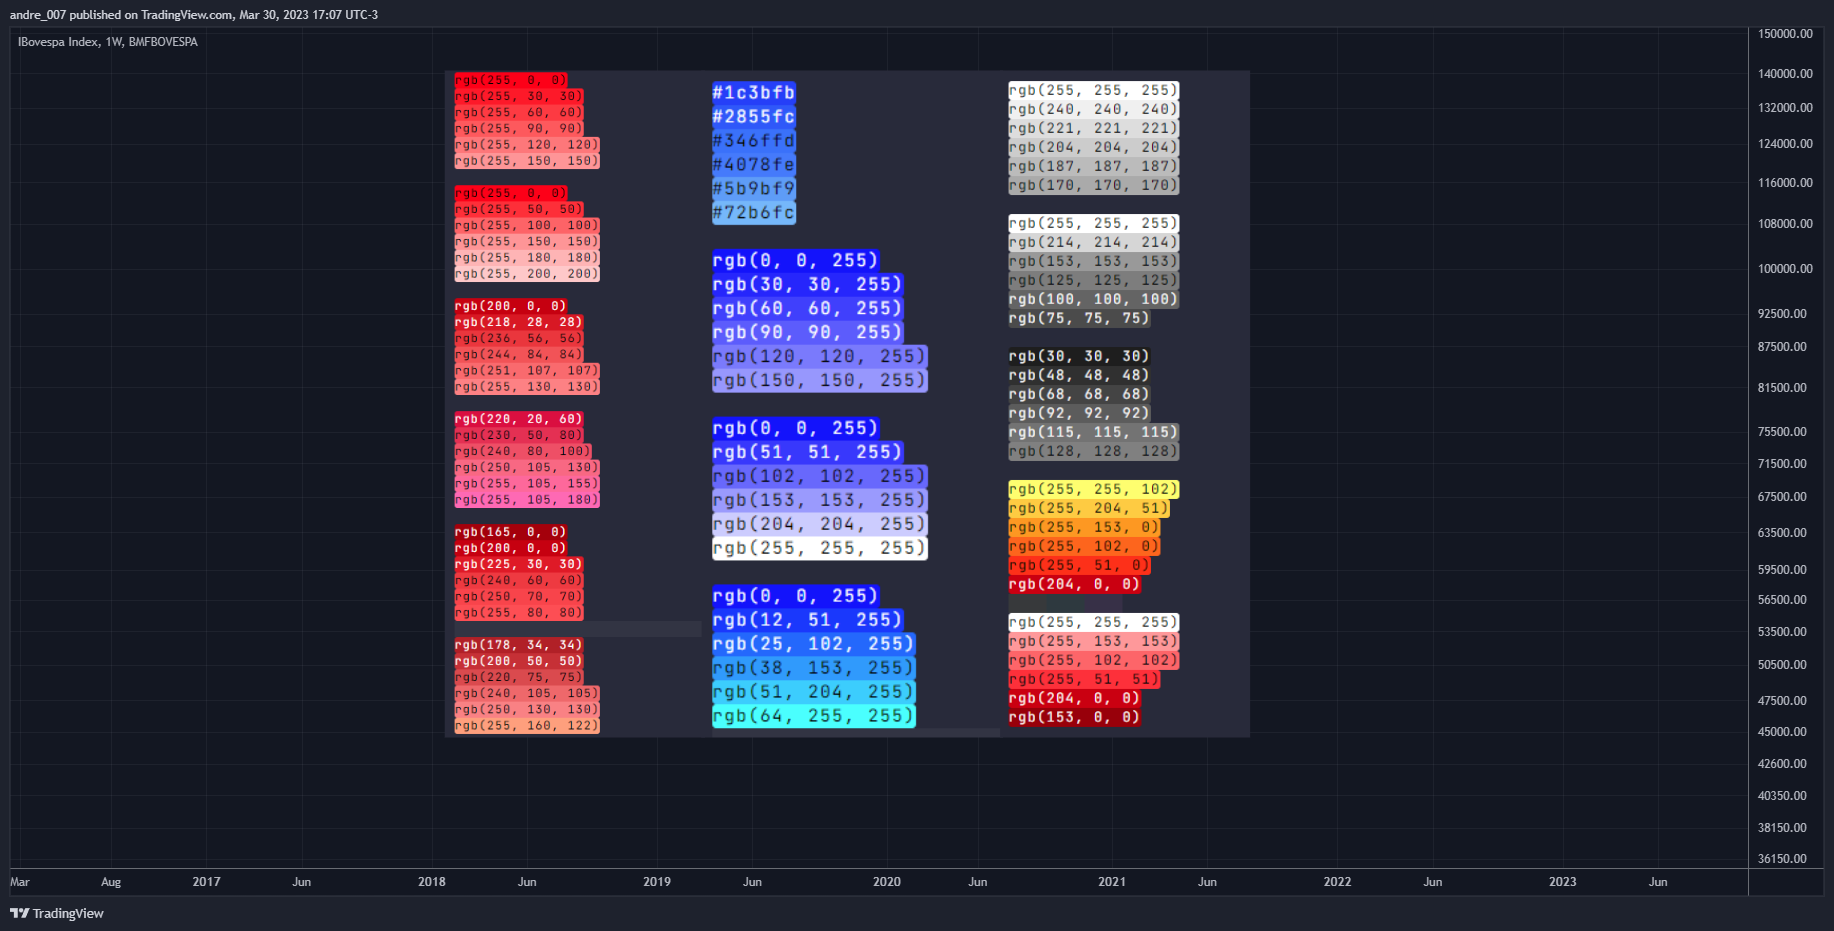Click the rgb(240, 105, 105) label

527,693
